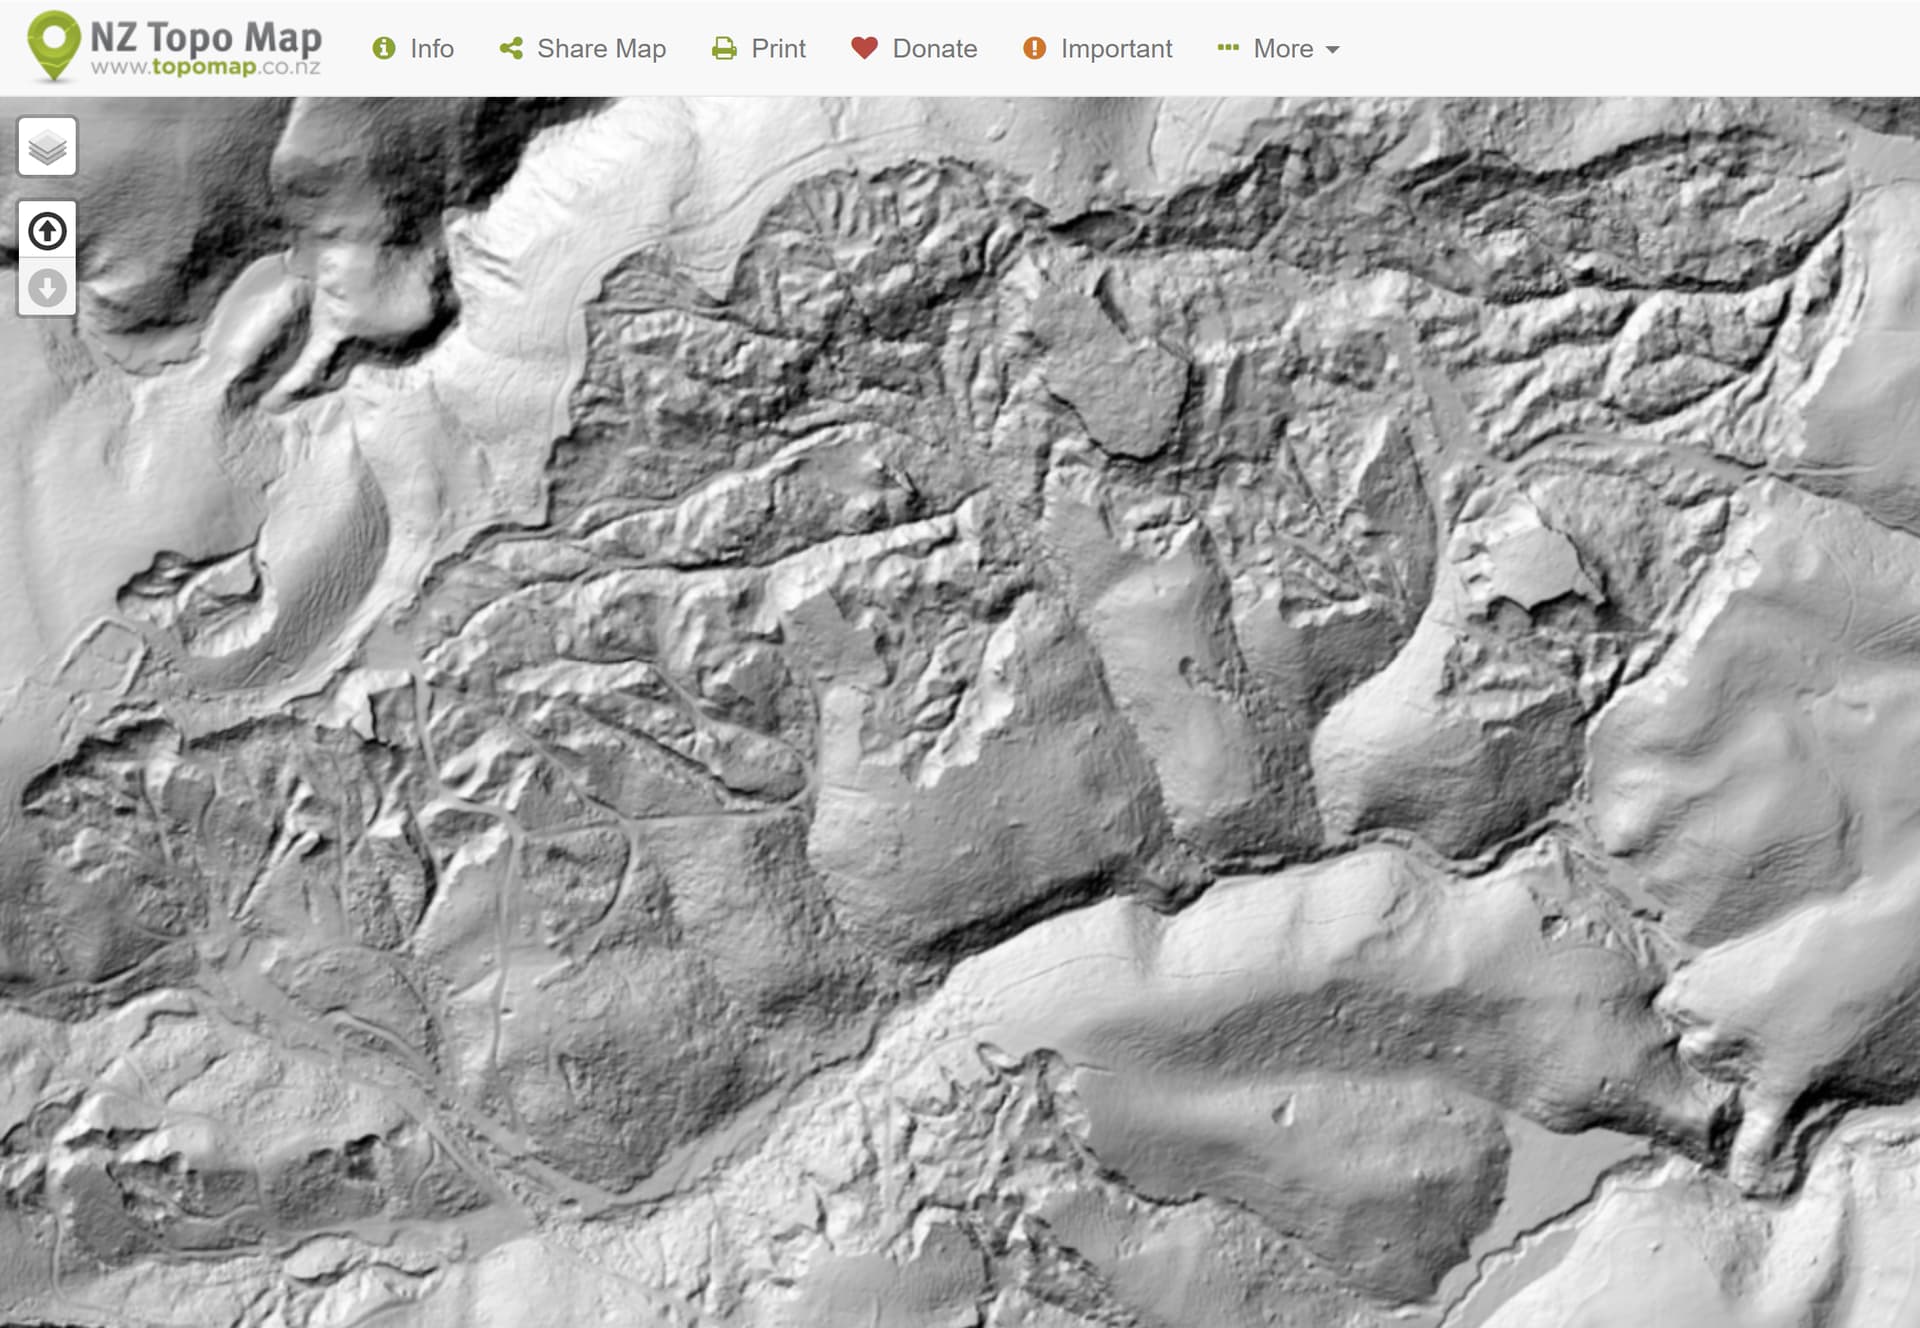Open the Info menu item
This screenshot has width=1920, height=1328.
point(431,48)
